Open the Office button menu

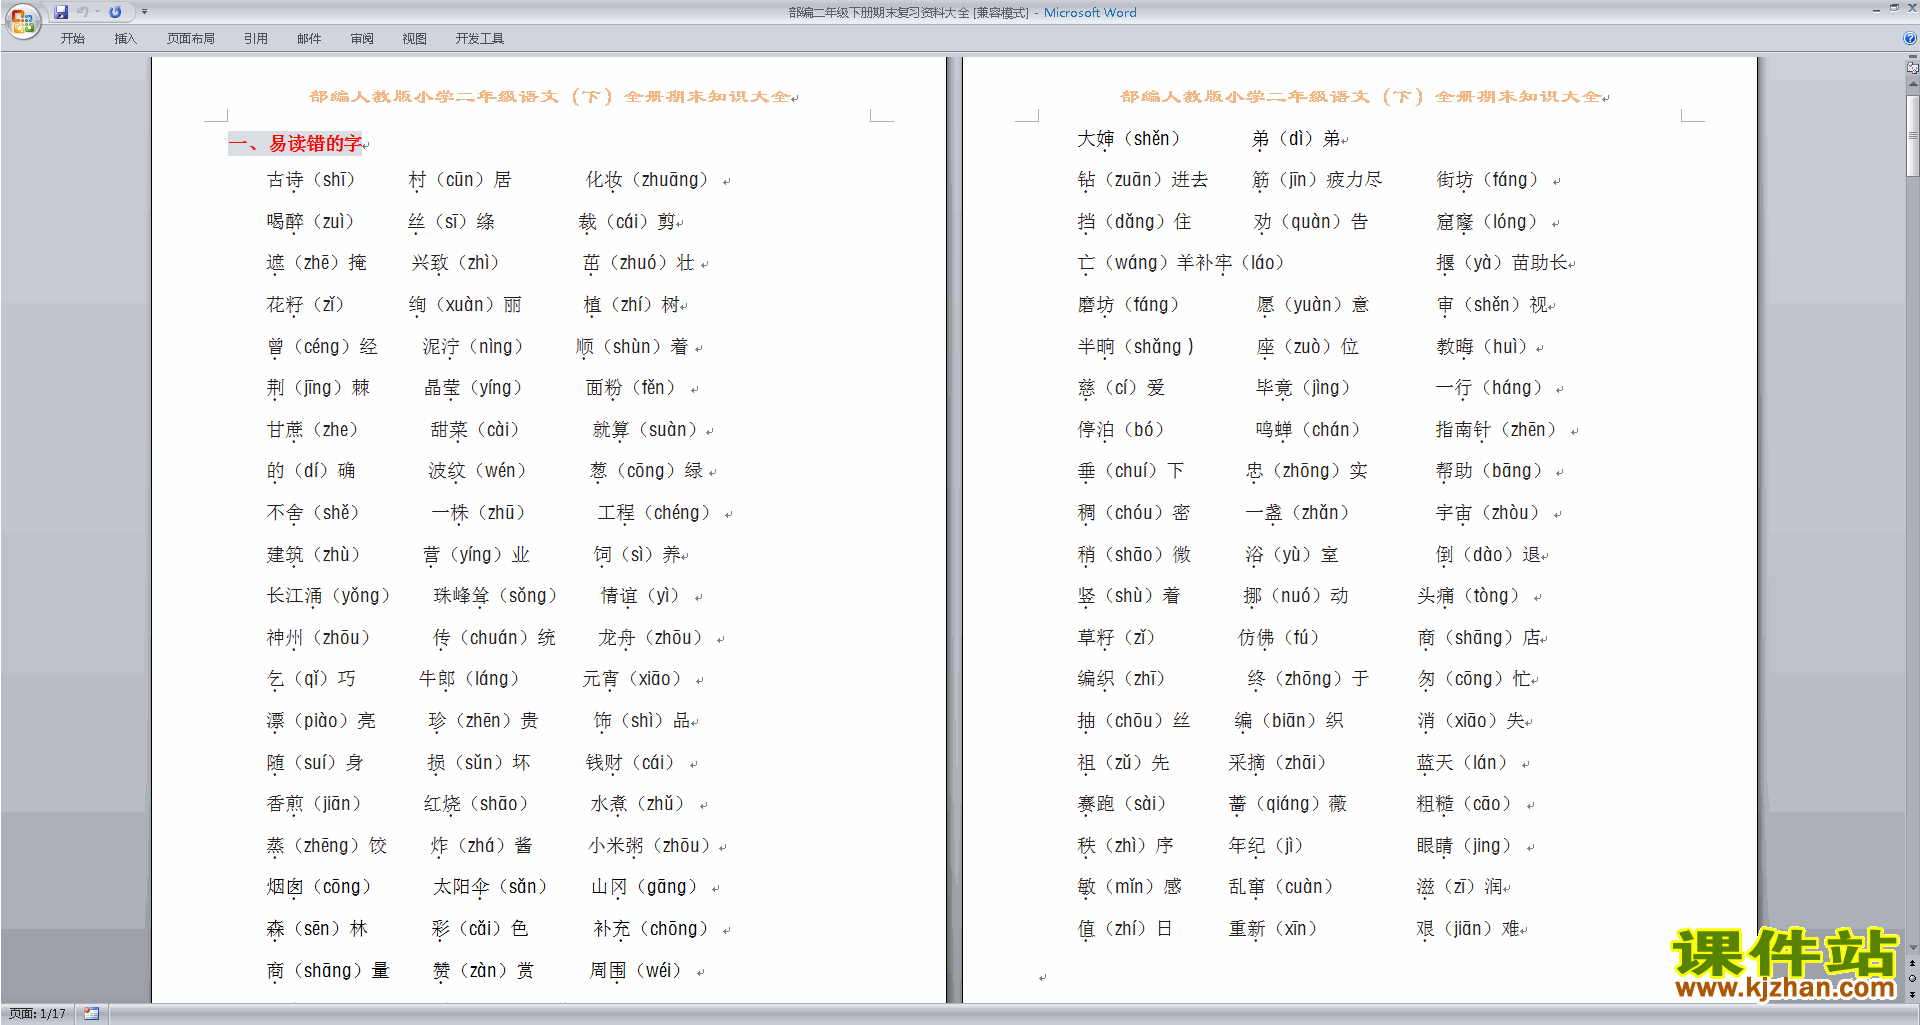pos(22,20)
